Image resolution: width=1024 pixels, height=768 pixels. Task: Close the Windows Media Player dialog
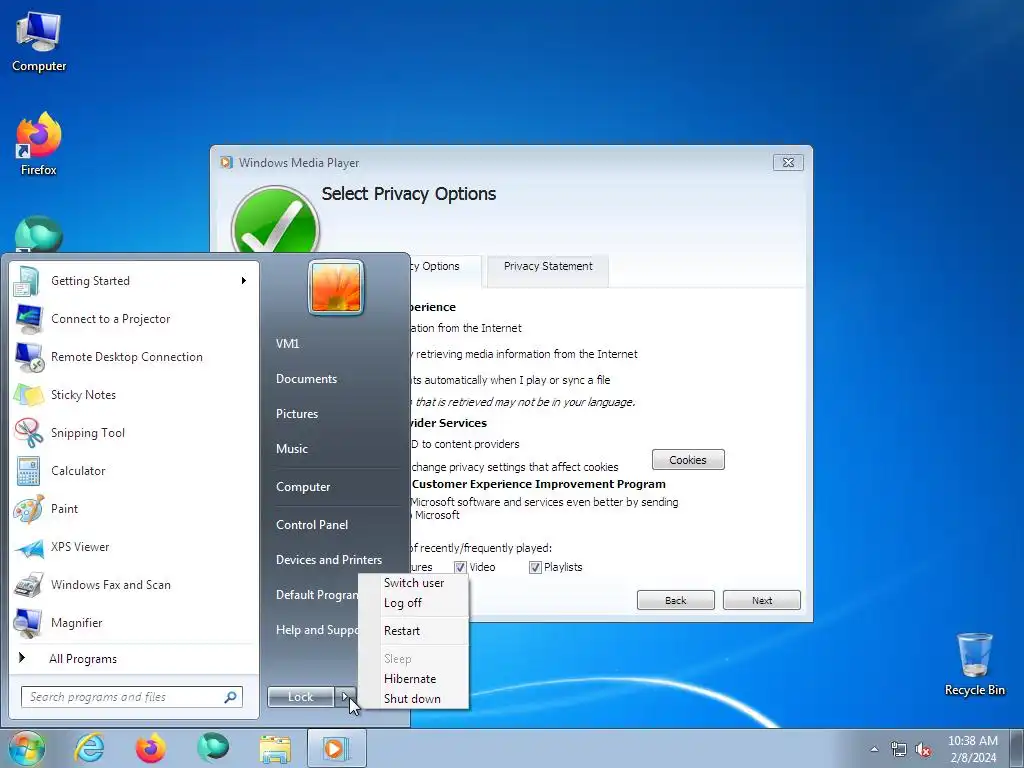click(788, 163)
